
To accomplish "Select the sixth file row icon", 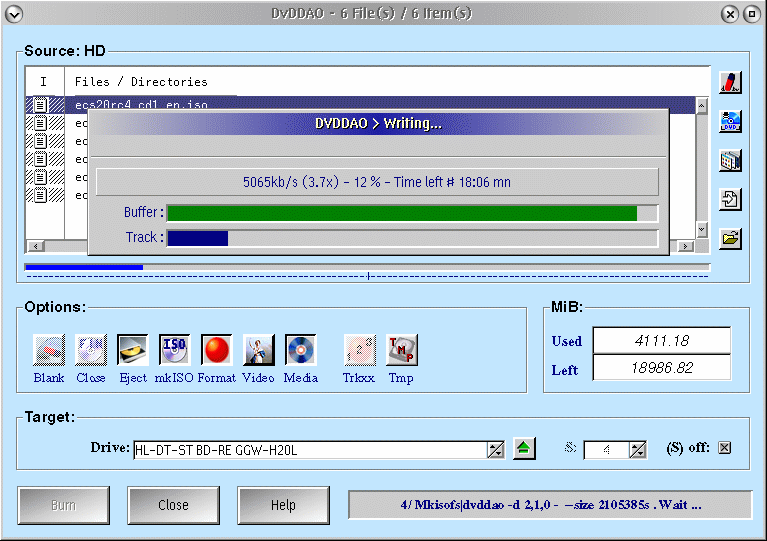I will coord(41,196).
